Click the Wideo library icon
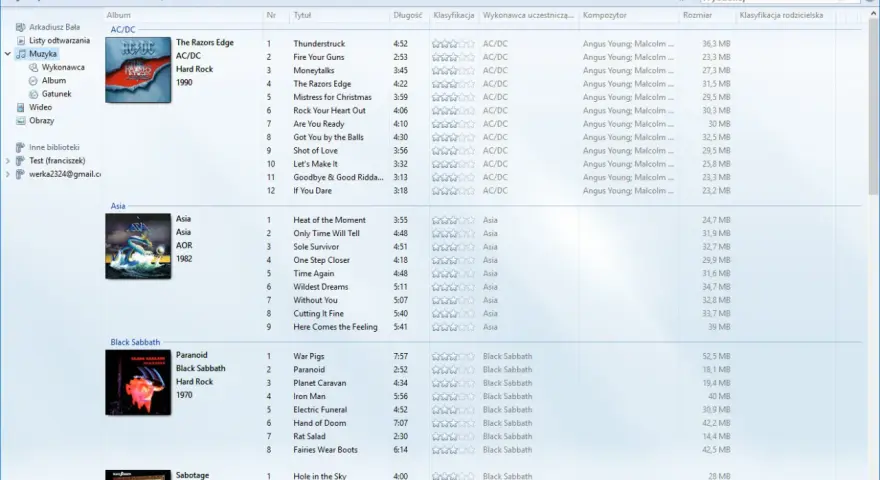This screenshot has width=880, height=480. click(21, 107)
